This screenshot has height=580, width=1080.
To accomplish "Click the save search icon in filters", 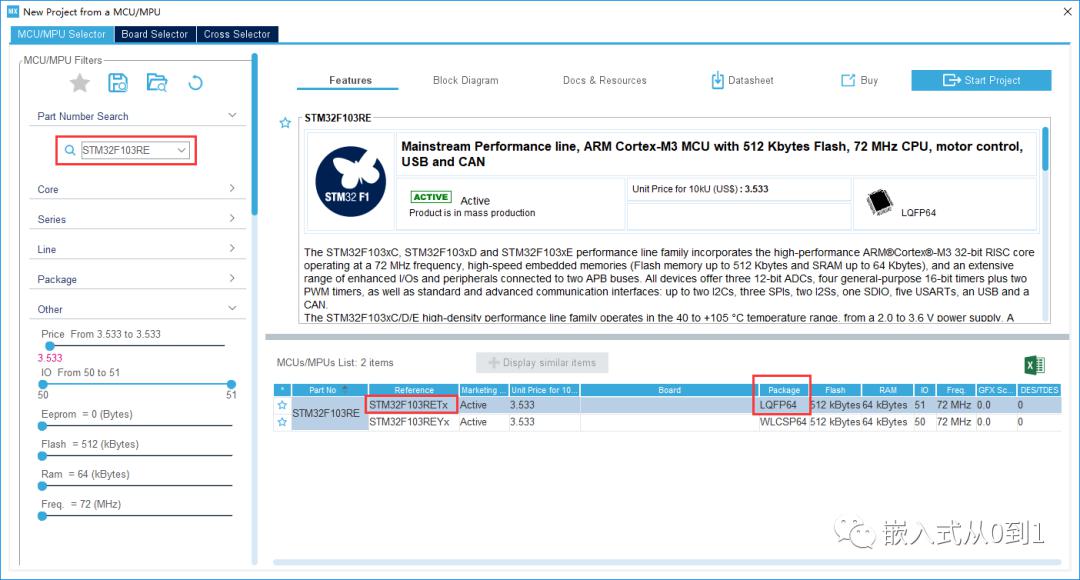I will 118,83.
